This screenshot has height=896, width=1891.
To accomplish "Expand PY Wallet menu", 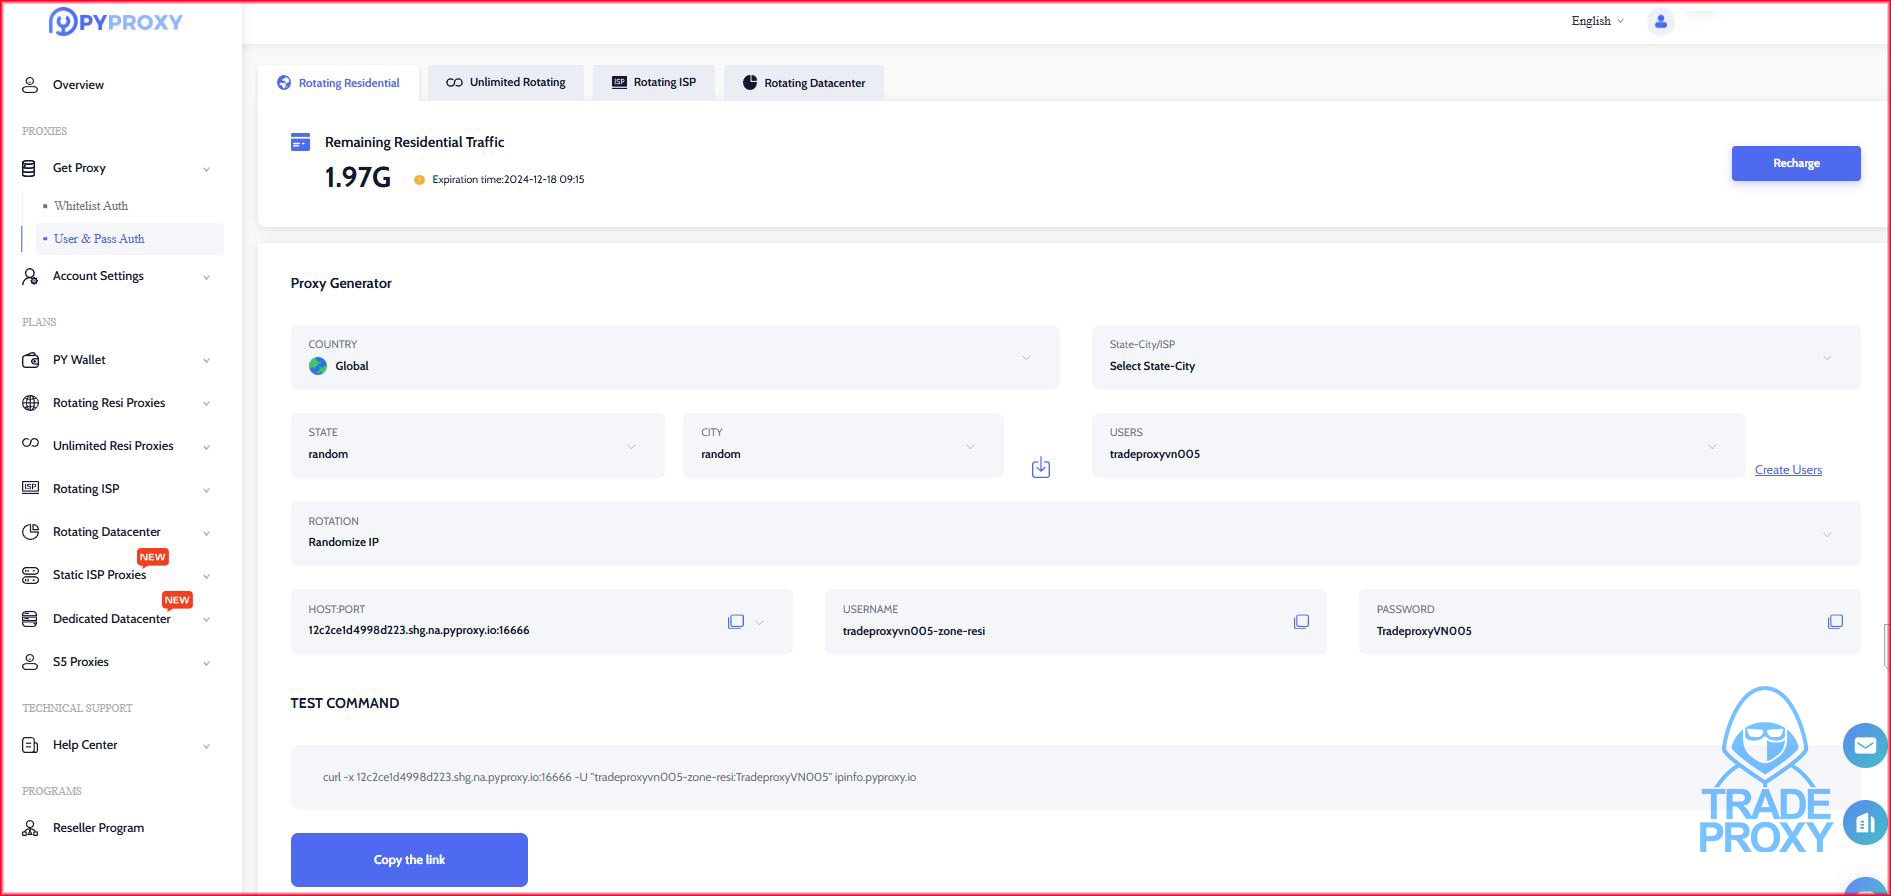I will pos(206,361).
